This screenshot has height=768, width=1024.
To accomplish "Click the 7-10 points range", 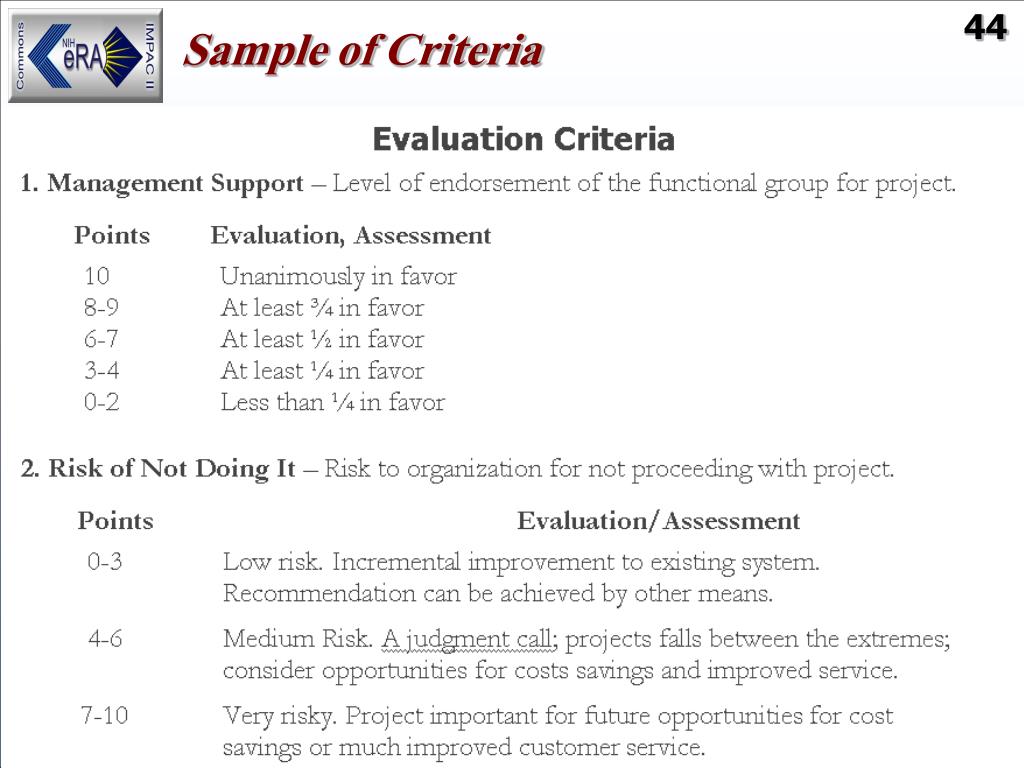I will (104, 716).
